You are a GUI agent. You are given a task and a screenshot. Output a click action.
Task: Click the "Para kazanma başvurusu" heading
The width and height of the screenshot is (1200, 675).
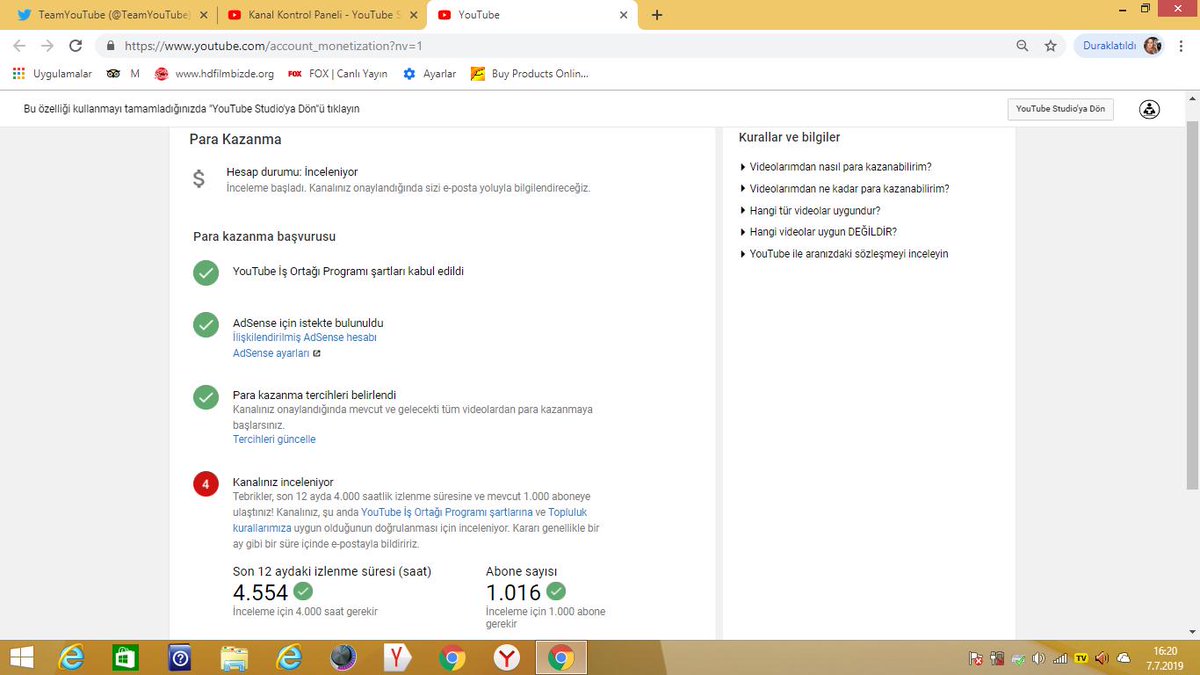pyautogui.click(x=264, y=237)
